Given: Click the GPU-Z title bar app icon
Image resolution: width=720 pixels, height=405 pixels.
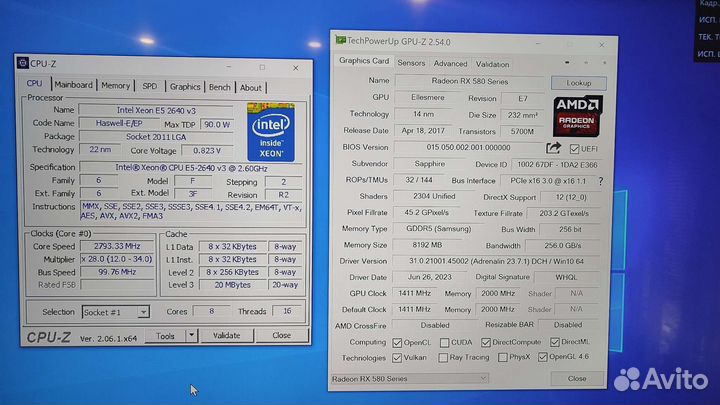Looking at the screenshot, I should (340, 40).
